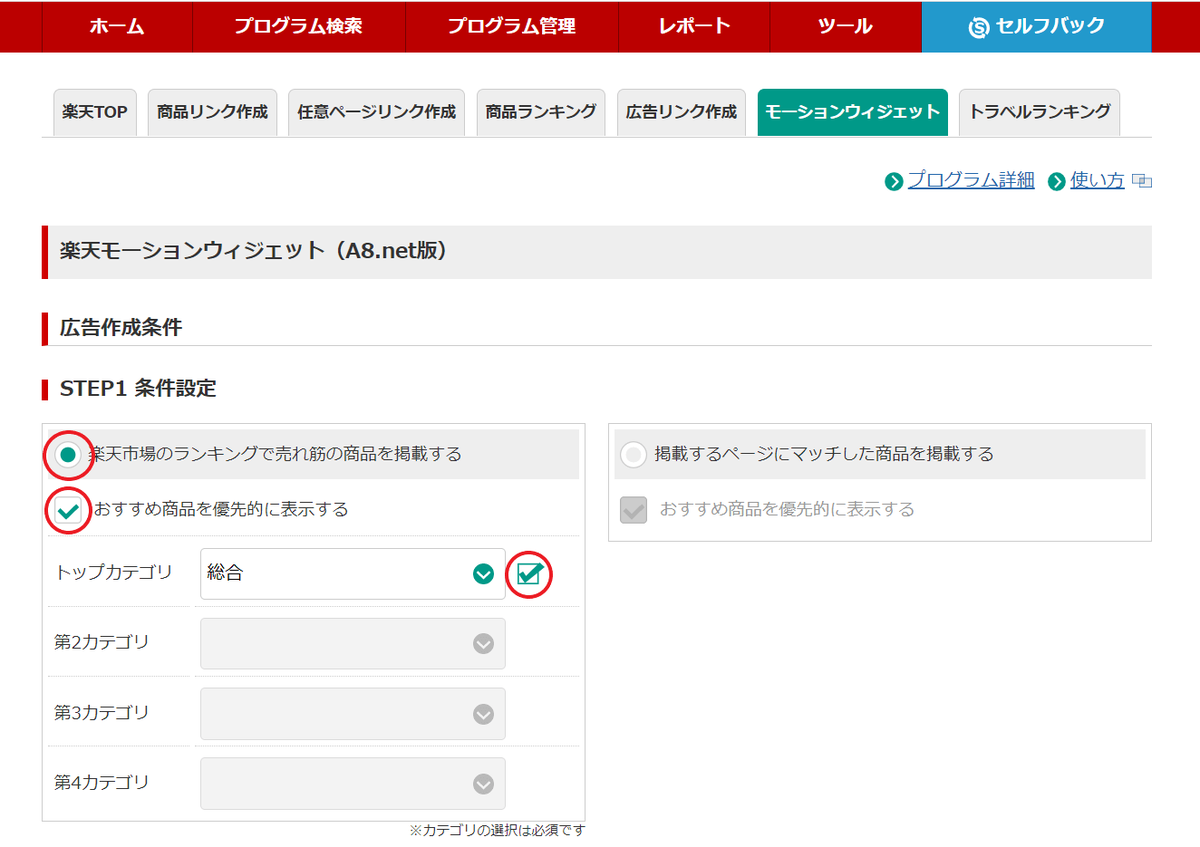The image size is (1200, 847).
Task: Open the プログラム詳細 link
Action: [971, 180]
